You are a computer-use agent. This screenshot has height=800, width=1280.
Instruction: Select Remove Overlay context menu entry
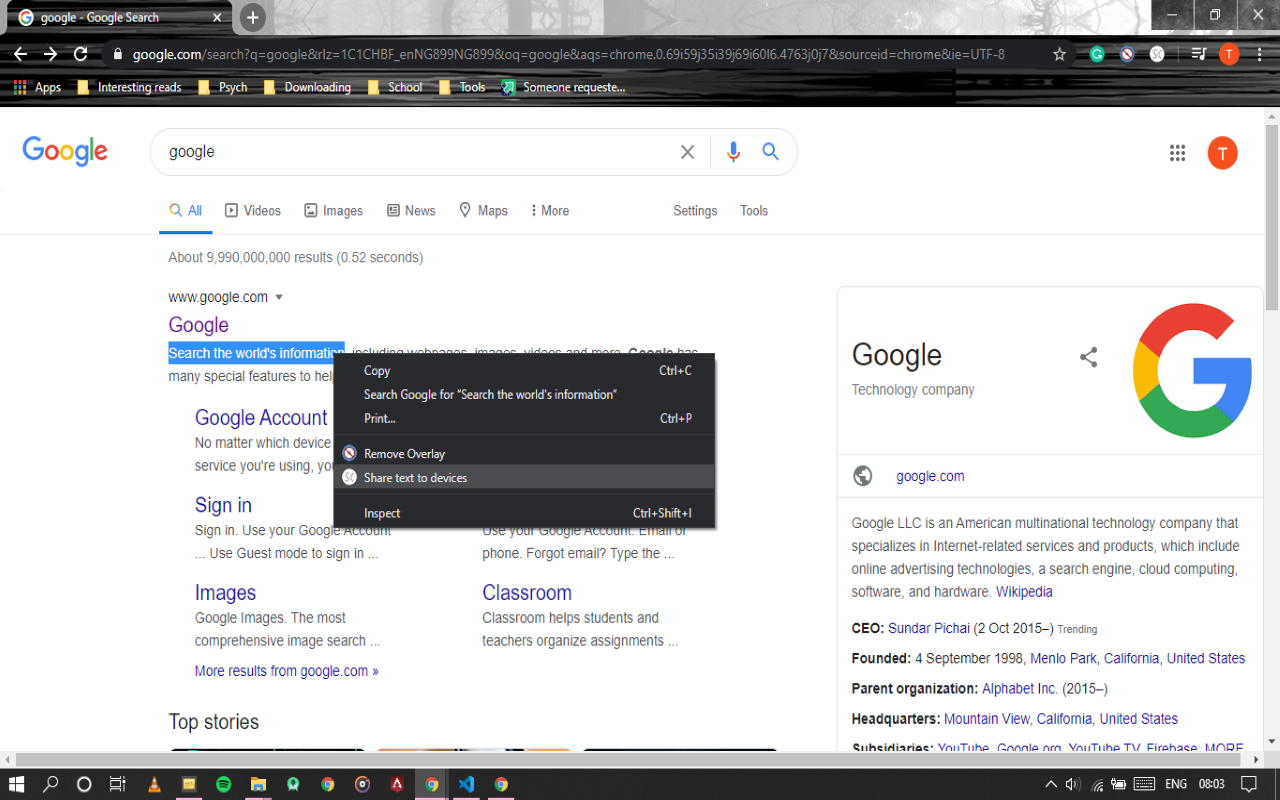click(524, 453)
